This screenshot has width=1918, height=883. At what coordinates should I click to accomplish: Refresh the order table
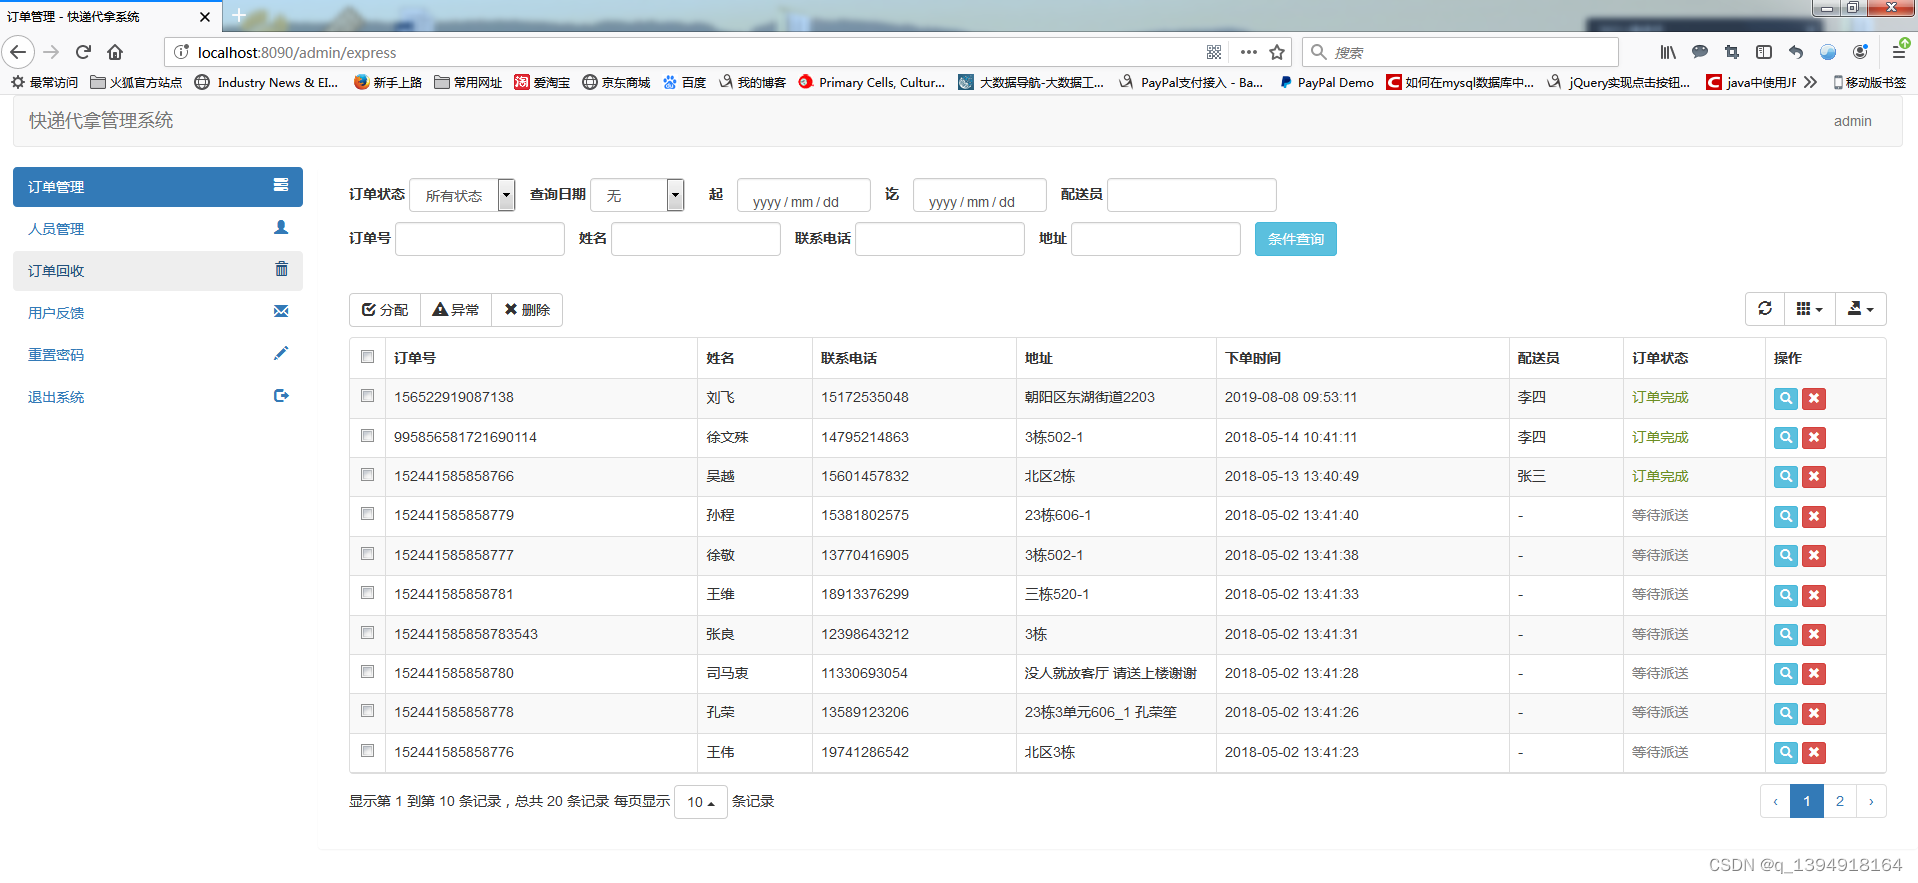(x=1765, y=309)
